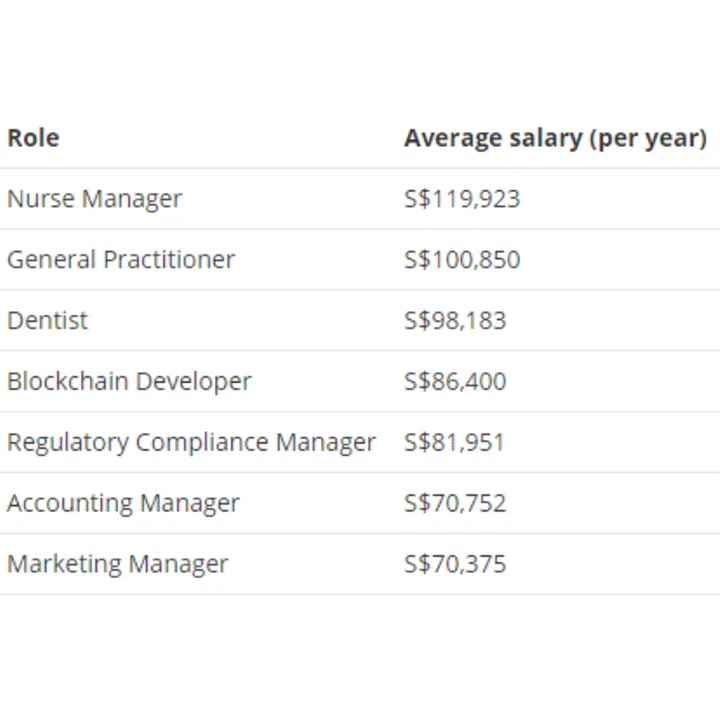720x720 pixels.
Task: Click the Regulatory Compliance Manager cell
Action: point(191,443)
